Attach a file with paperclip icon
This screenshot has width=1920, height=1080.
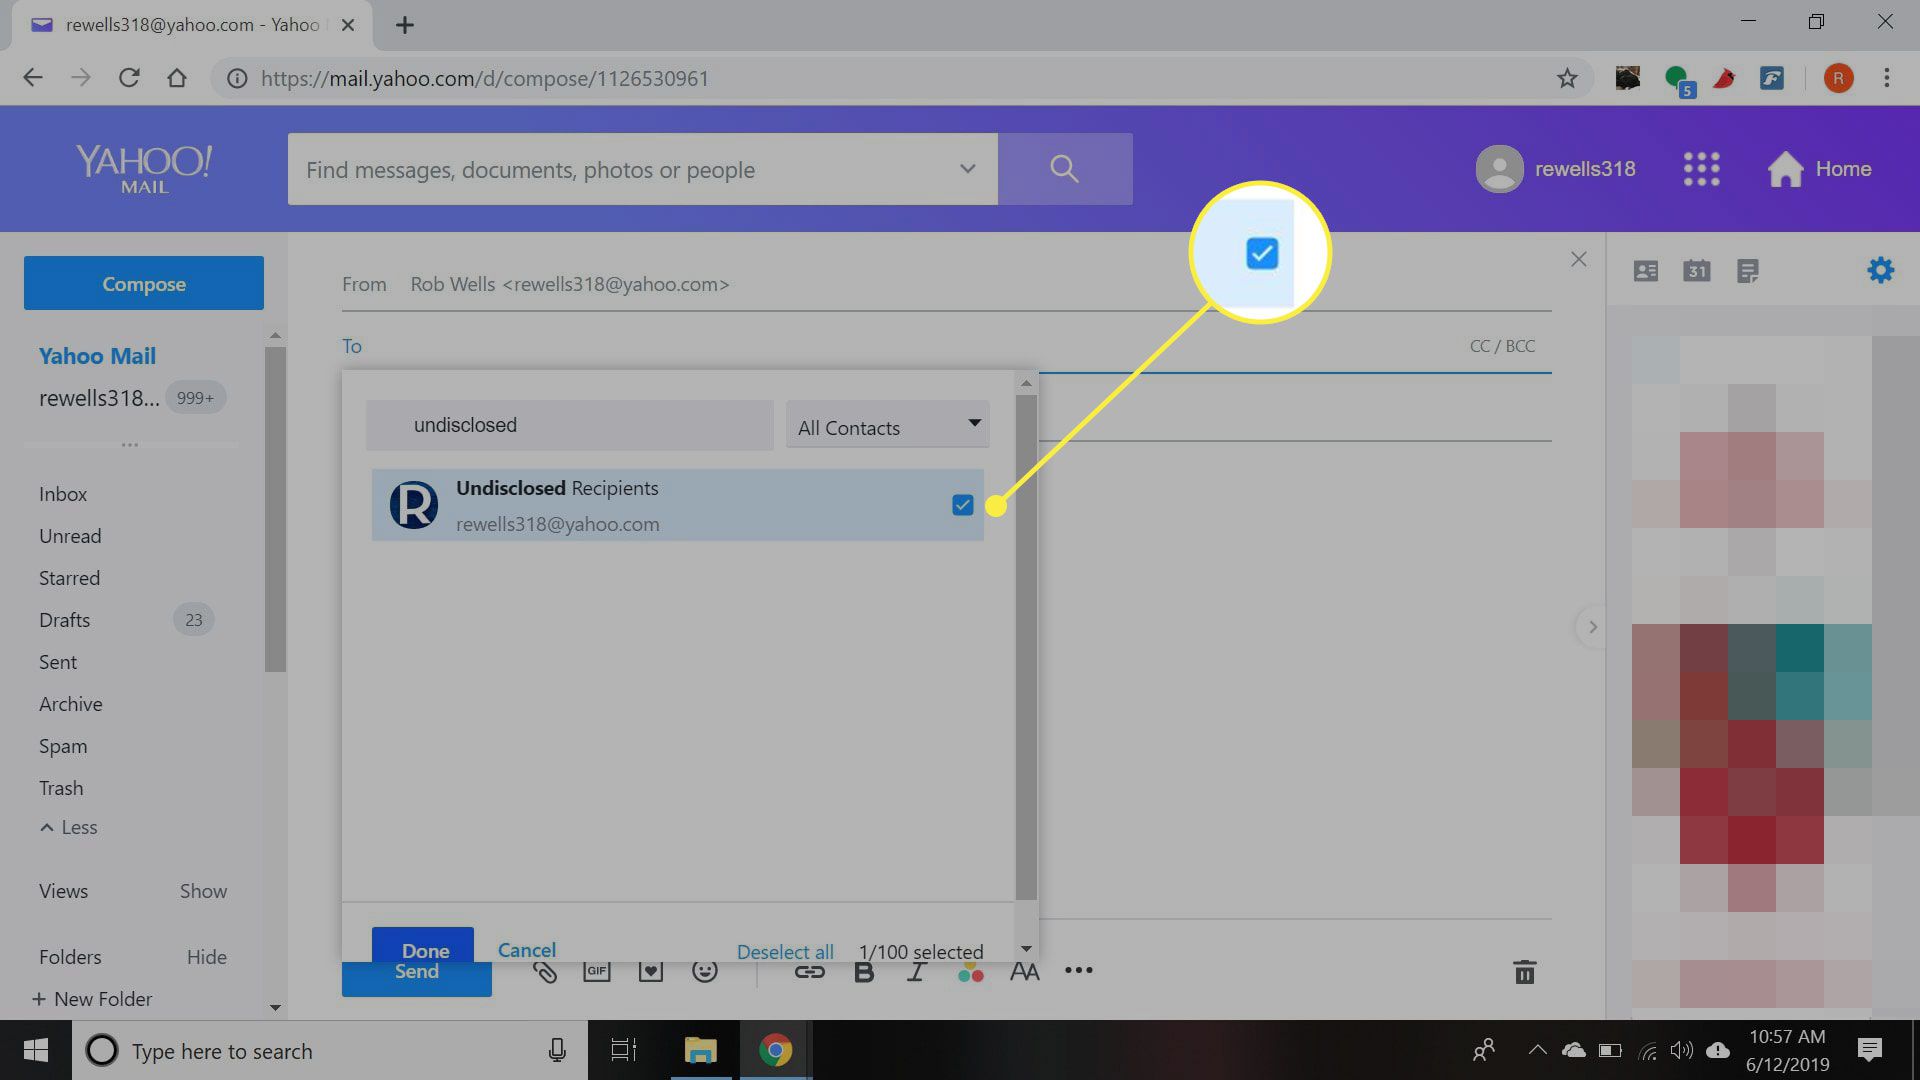pos(545,971)
